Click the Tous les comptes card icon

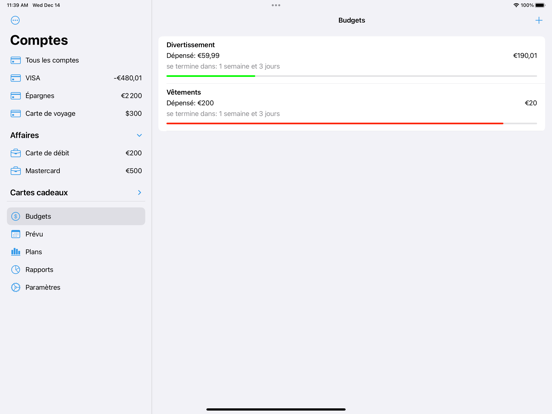point(15,60)
